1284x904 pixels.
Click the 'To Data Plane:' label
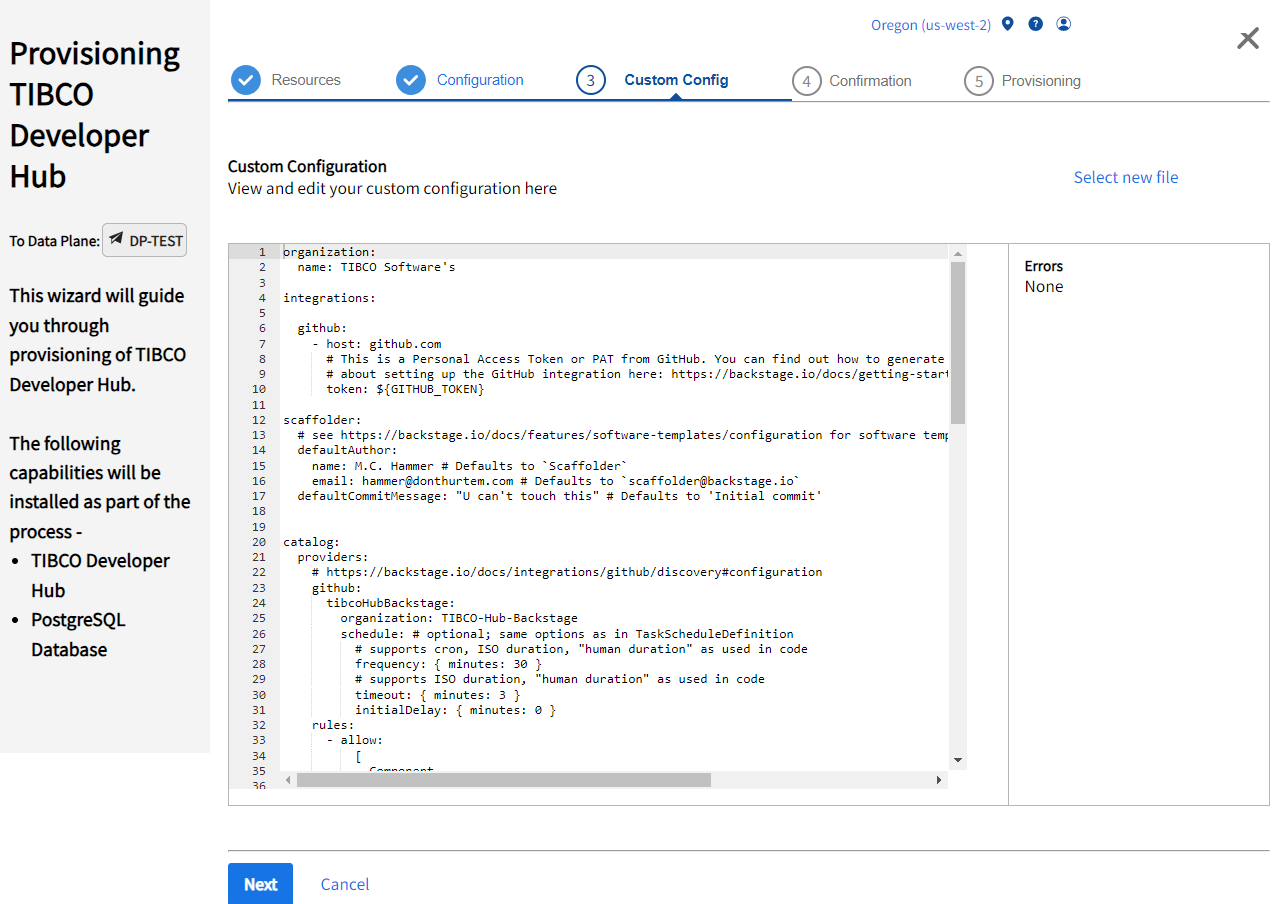pos(55,241)
